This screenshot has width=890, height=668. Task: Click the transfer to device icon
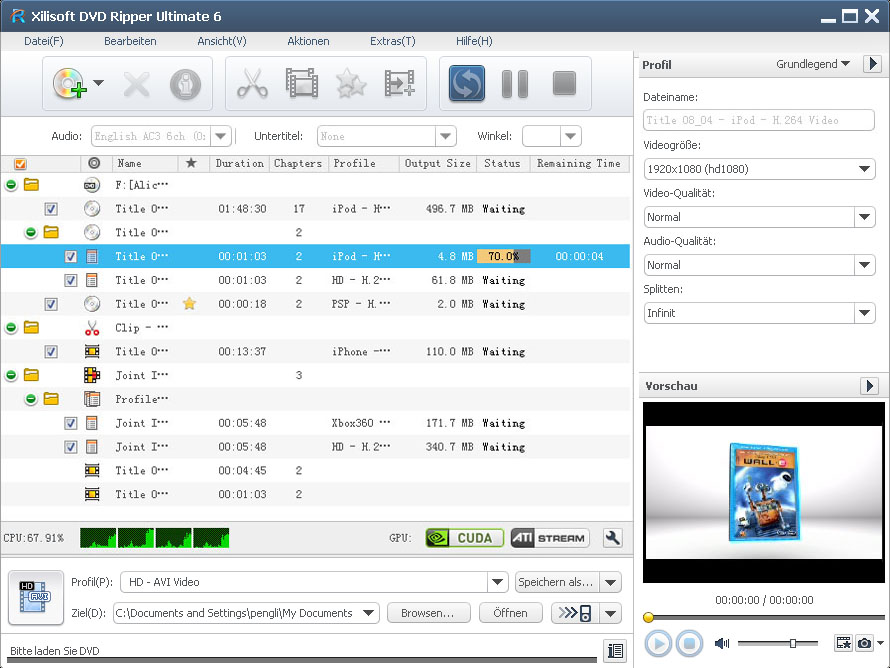[x=575, y=613]
